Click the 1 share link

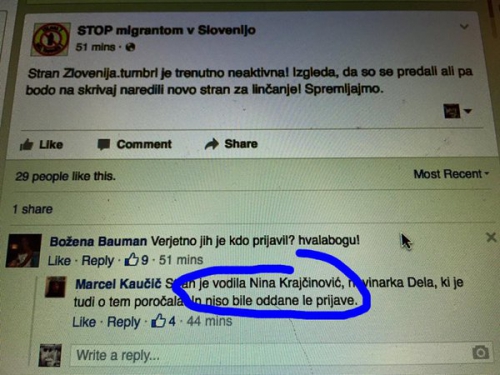pos(33,209)
